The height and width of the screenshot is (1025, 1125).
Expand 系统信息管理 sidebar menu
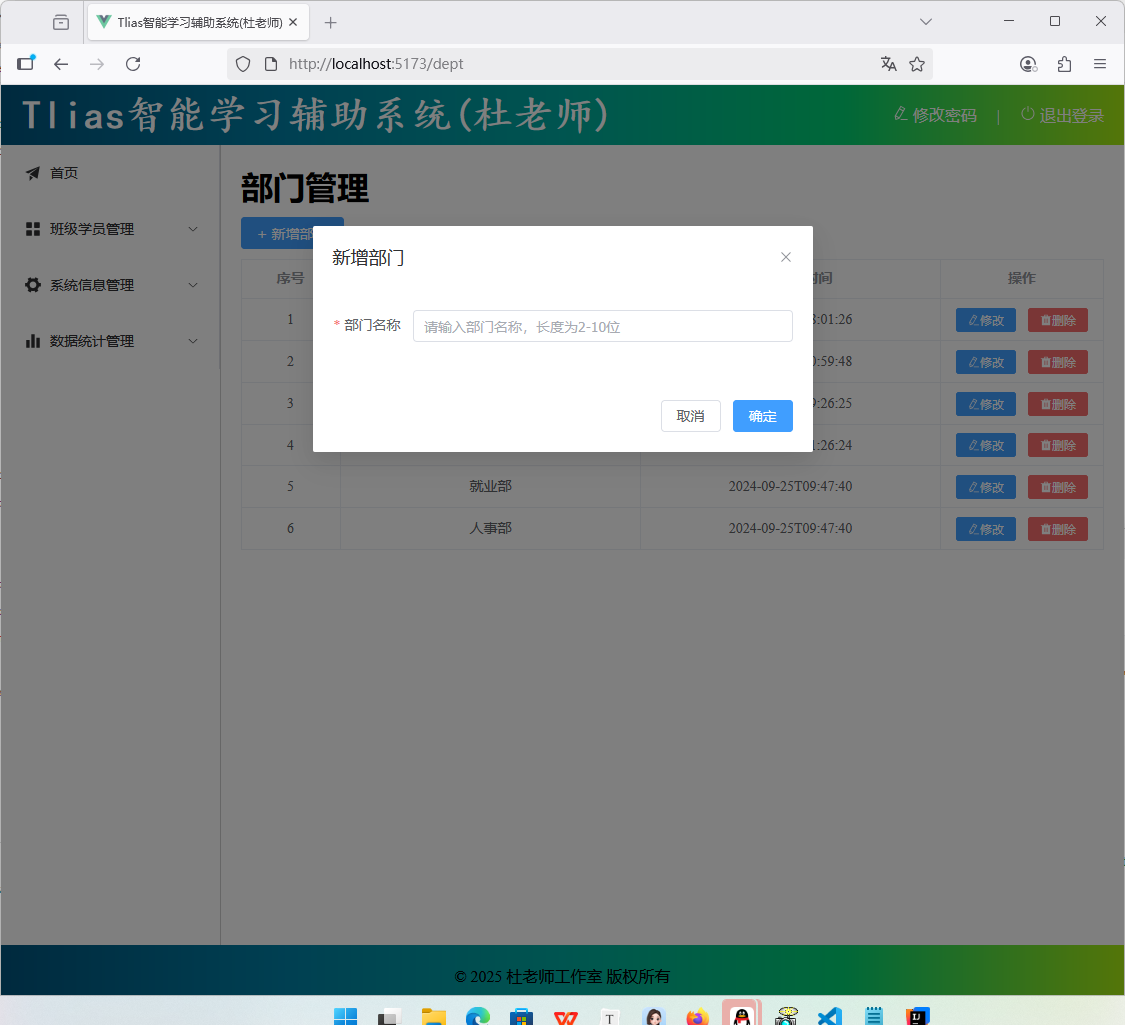[x=110, y=285]
